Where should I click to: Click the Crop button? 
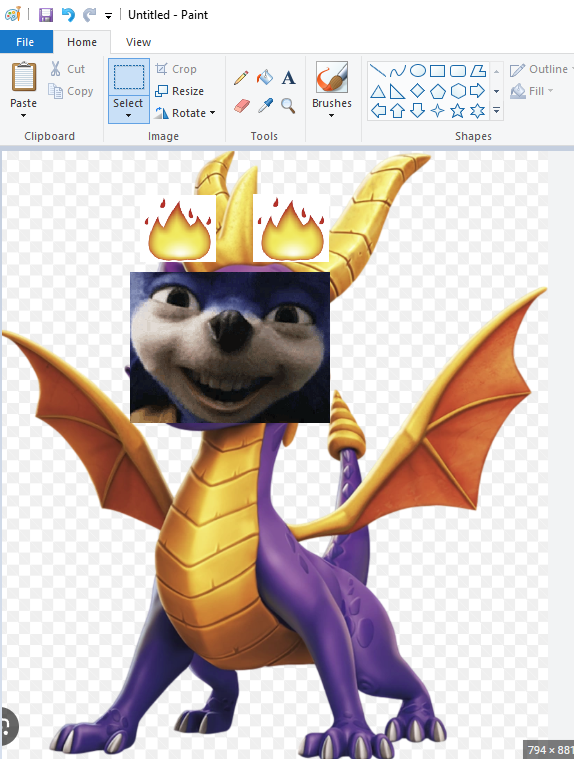pyautogui.click(x=176, y=69)
